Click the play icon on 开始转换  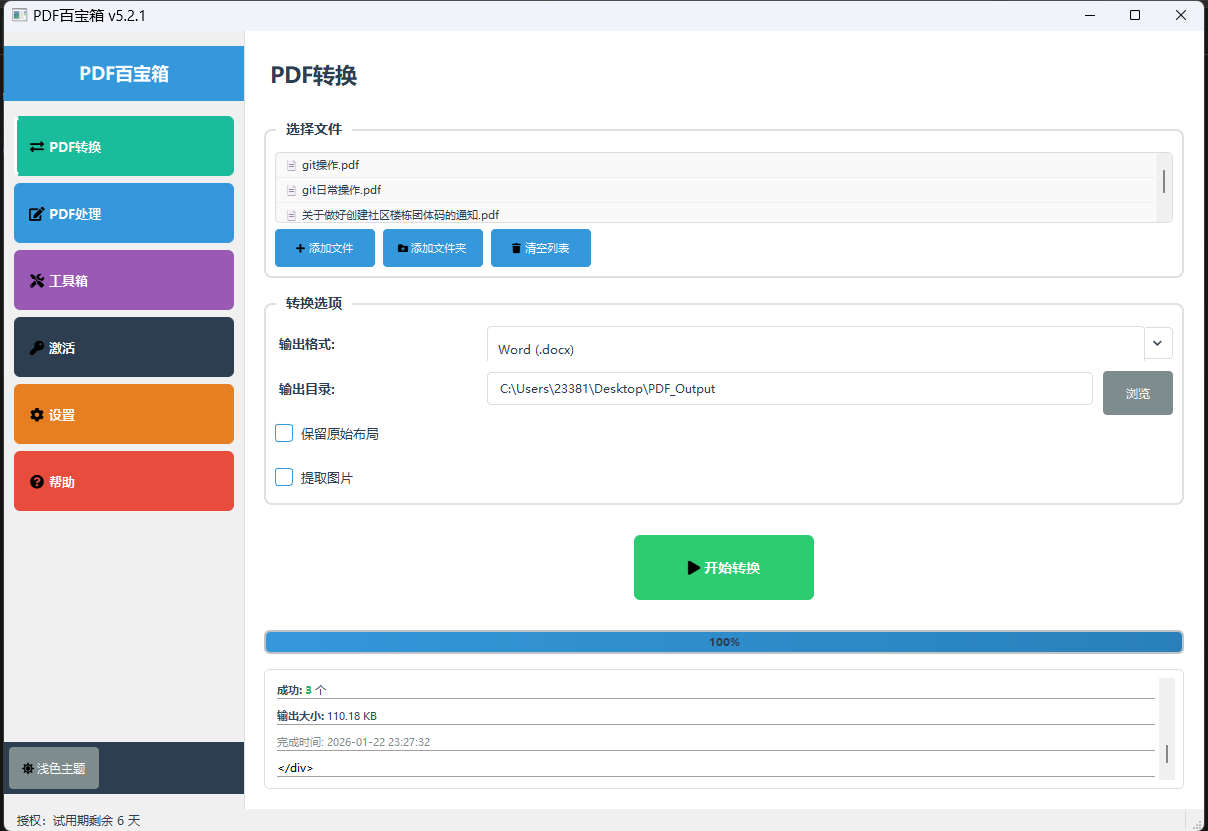click(x=693, y=568)
